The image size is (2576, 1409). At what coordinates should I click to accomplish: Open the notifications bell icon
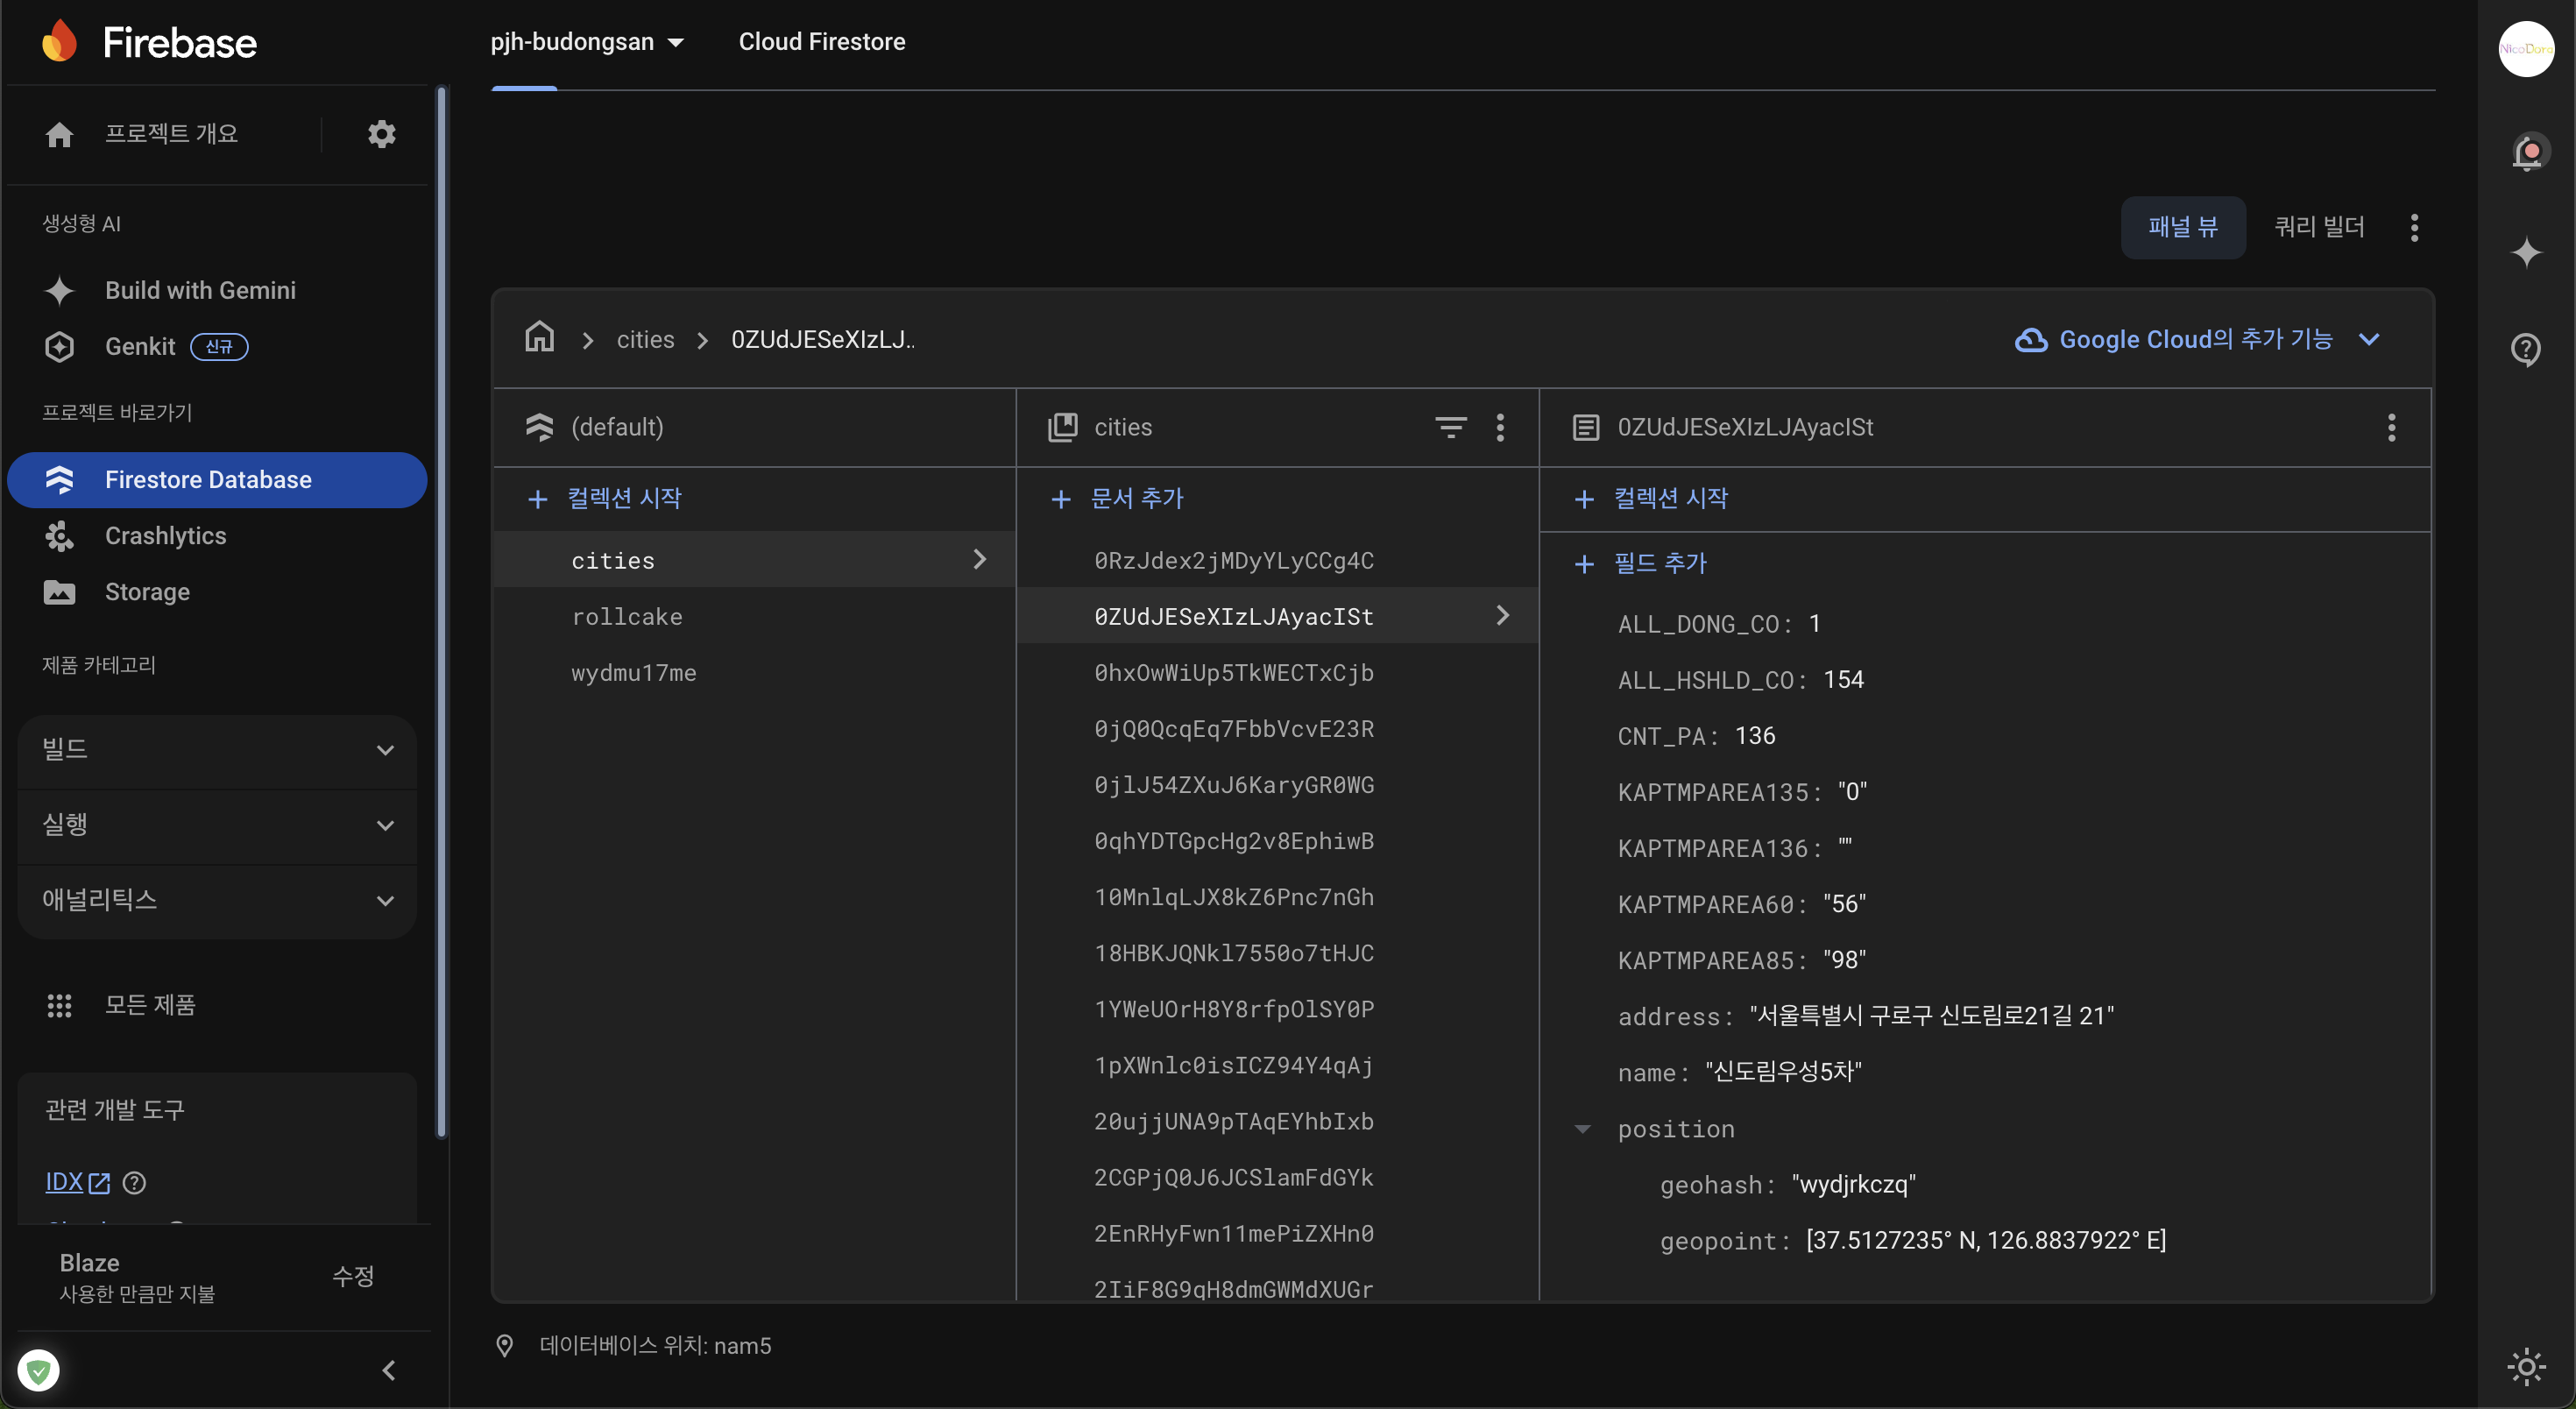2527,152
